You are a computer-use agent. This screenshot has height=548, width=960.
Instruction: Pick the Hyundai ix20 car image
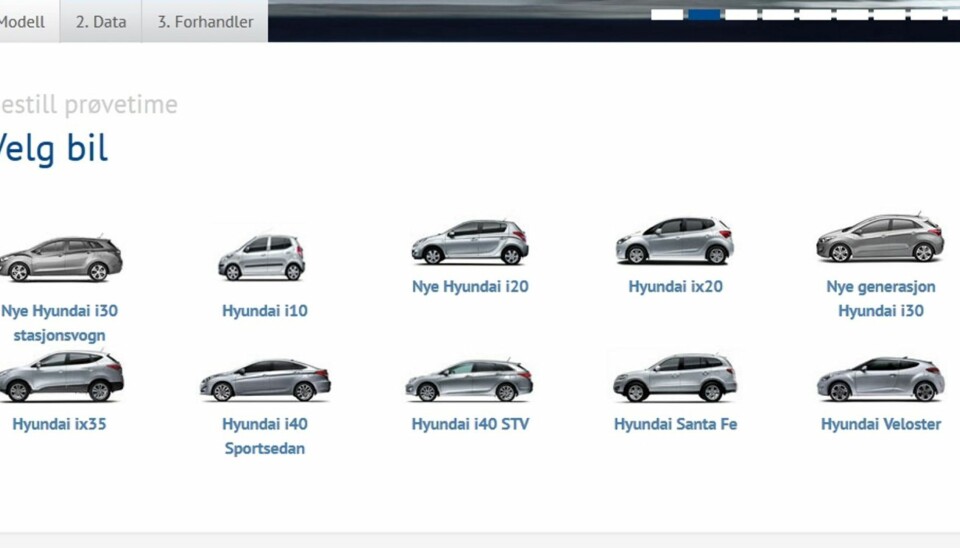(675, 241)
